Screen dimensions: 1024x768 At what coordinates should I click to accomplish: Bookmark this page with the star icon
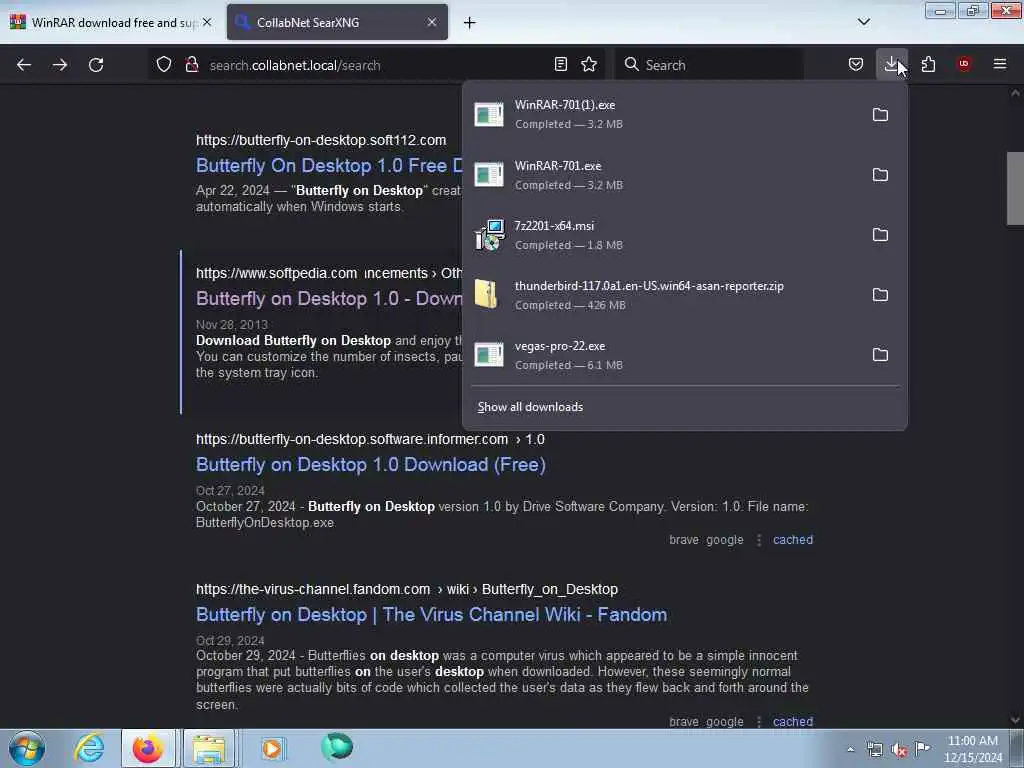589,64
